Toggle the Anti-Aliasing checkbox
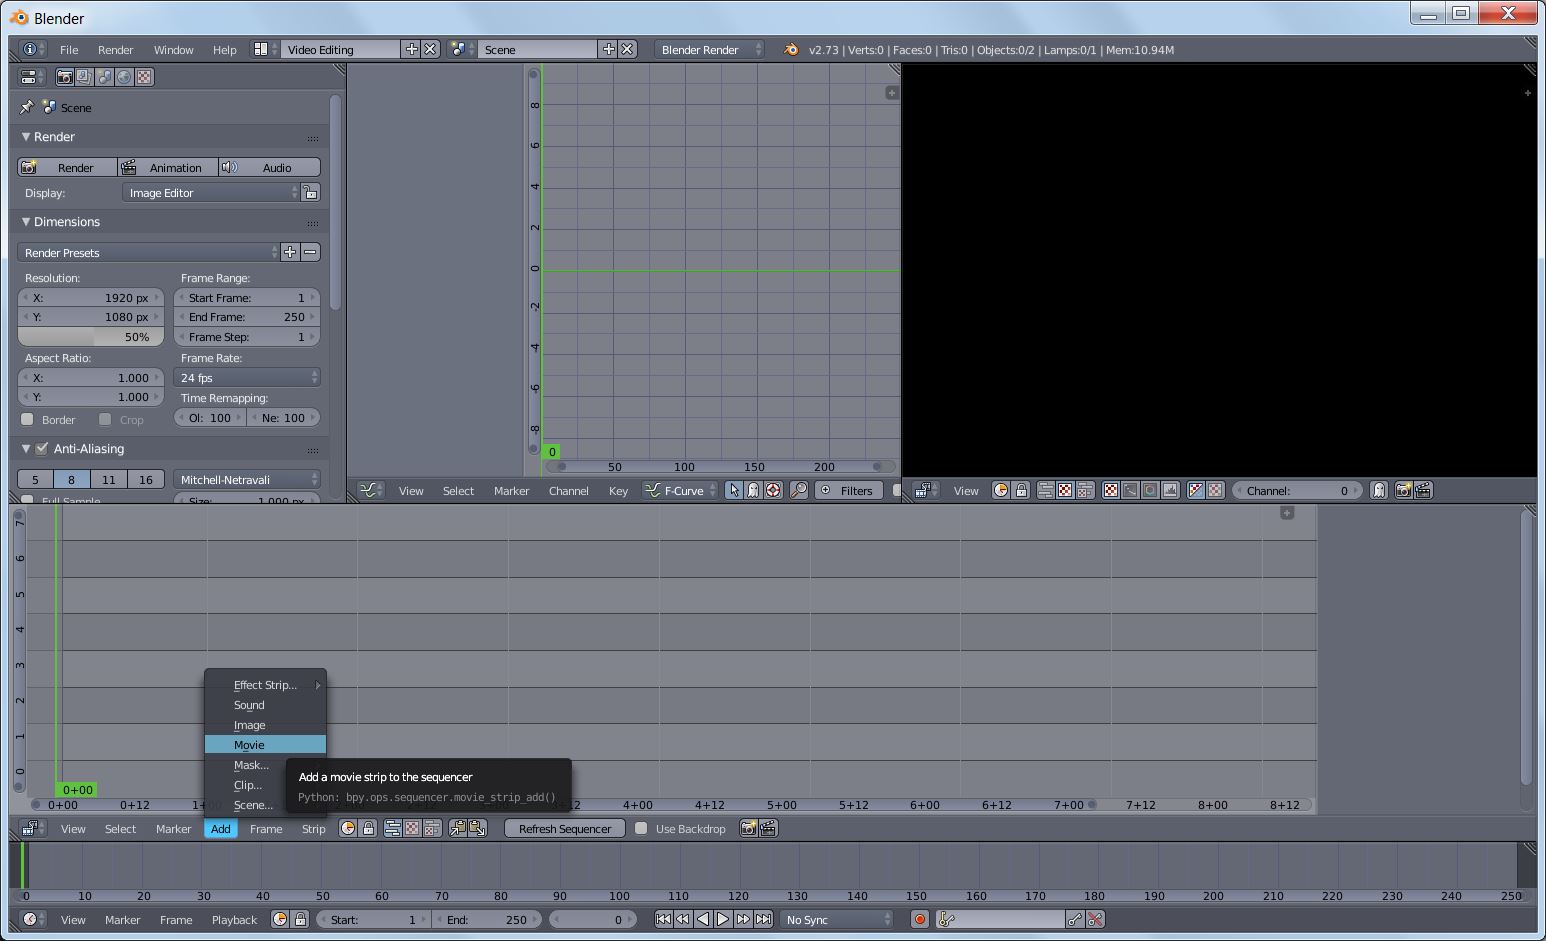This screenshot has width=1546, height=941. click(42, 449)
